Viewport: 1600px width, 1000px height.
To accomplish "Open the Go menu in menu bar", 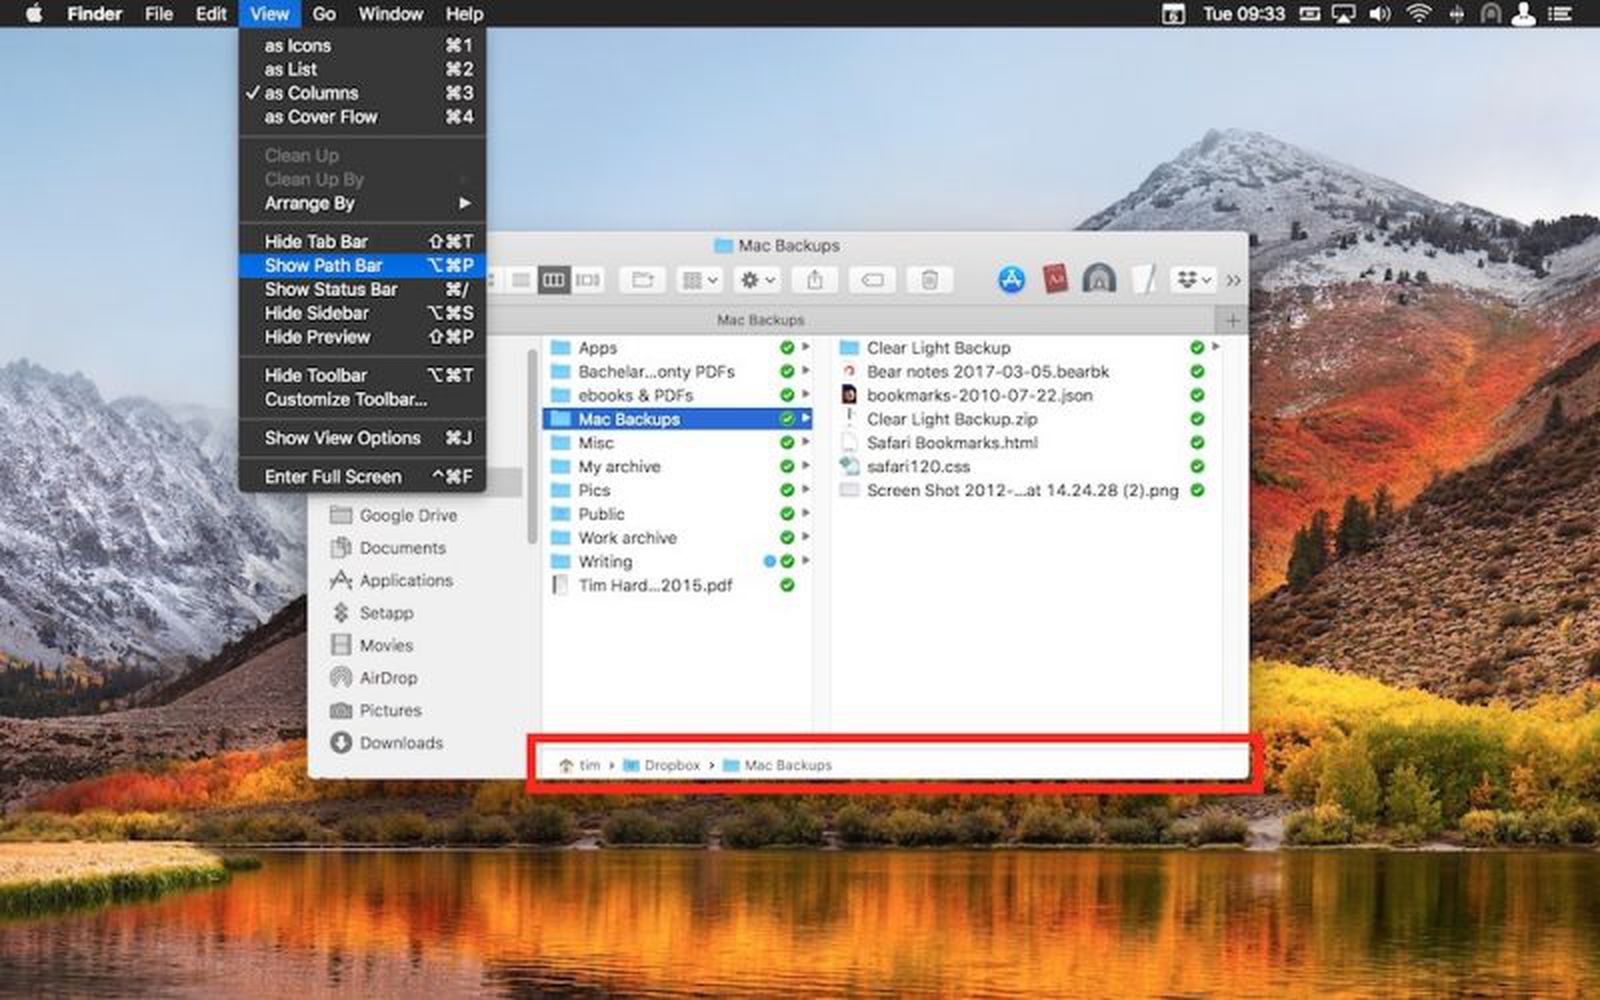I will 324,14.
